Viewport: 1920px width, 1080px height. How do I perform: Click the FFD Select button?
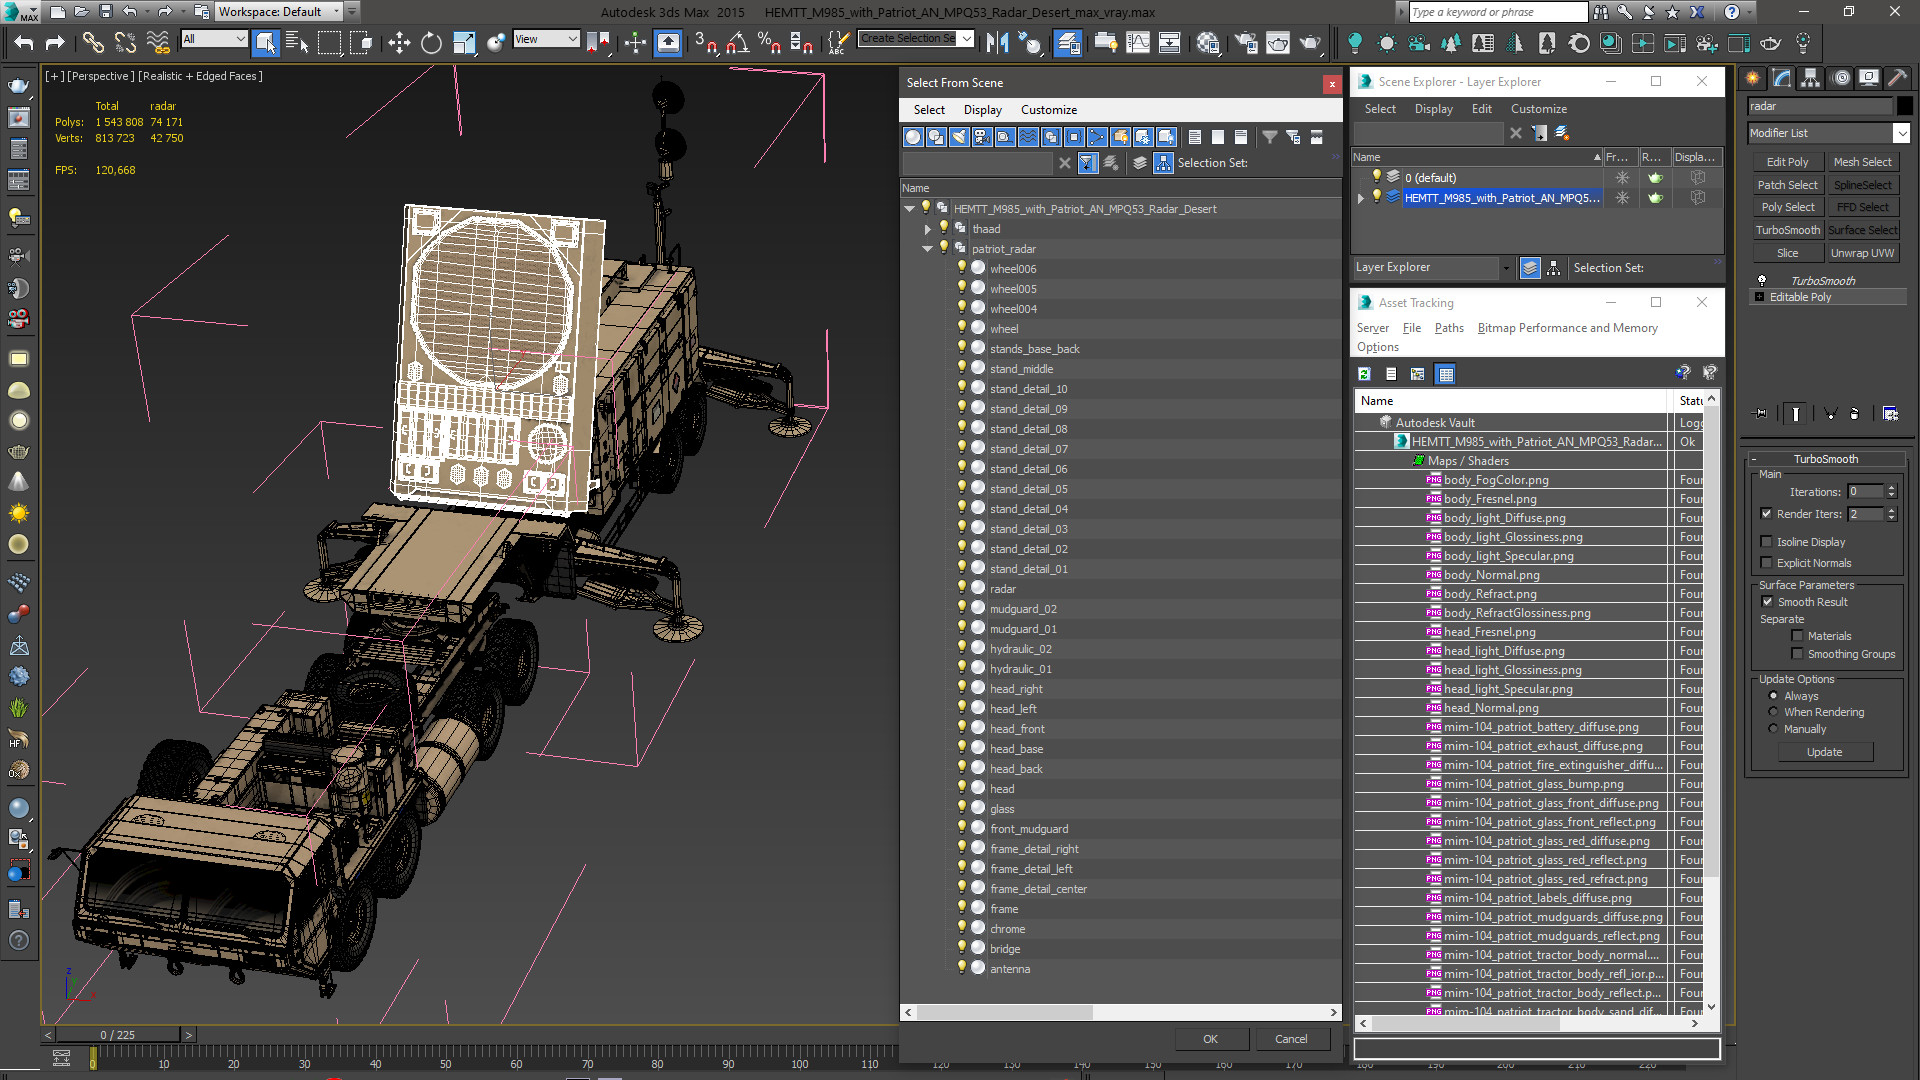(1862, 207)
